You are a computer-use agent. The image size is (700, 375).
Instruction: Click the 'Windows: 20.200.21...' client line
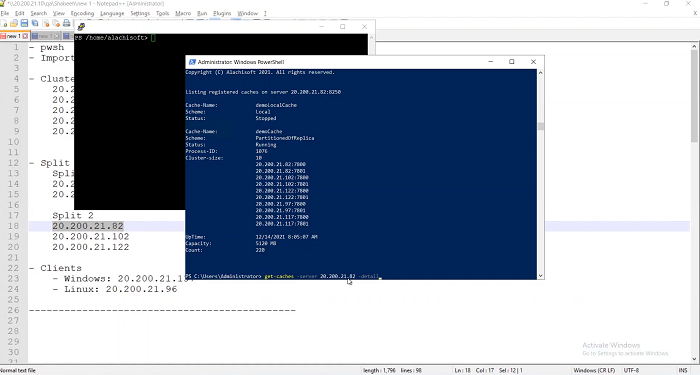click(124, 279)
